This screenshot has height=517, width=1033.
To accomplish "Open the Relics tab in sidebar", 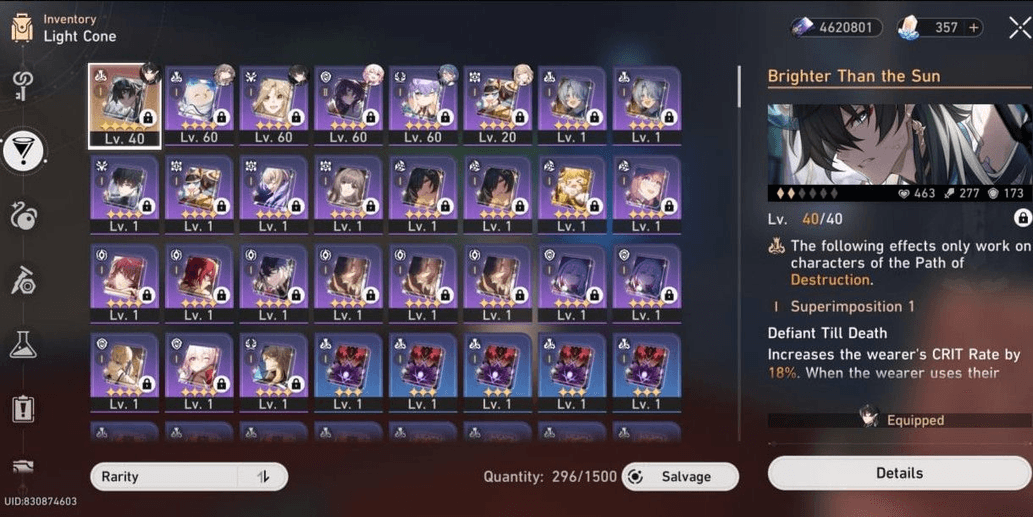I will click(x=24, y=215).
